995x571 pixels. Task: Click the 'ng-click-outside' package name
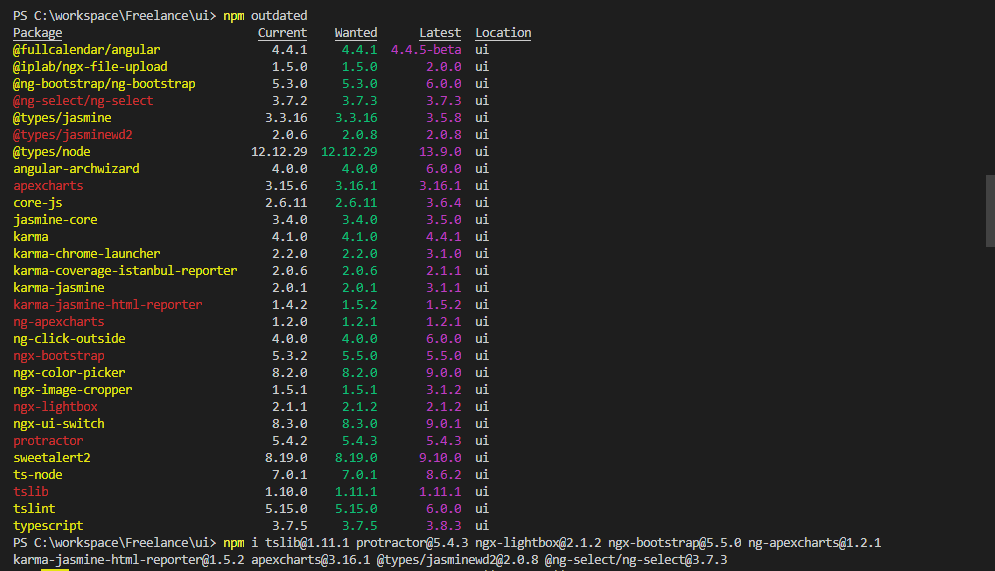coord(69,339)
